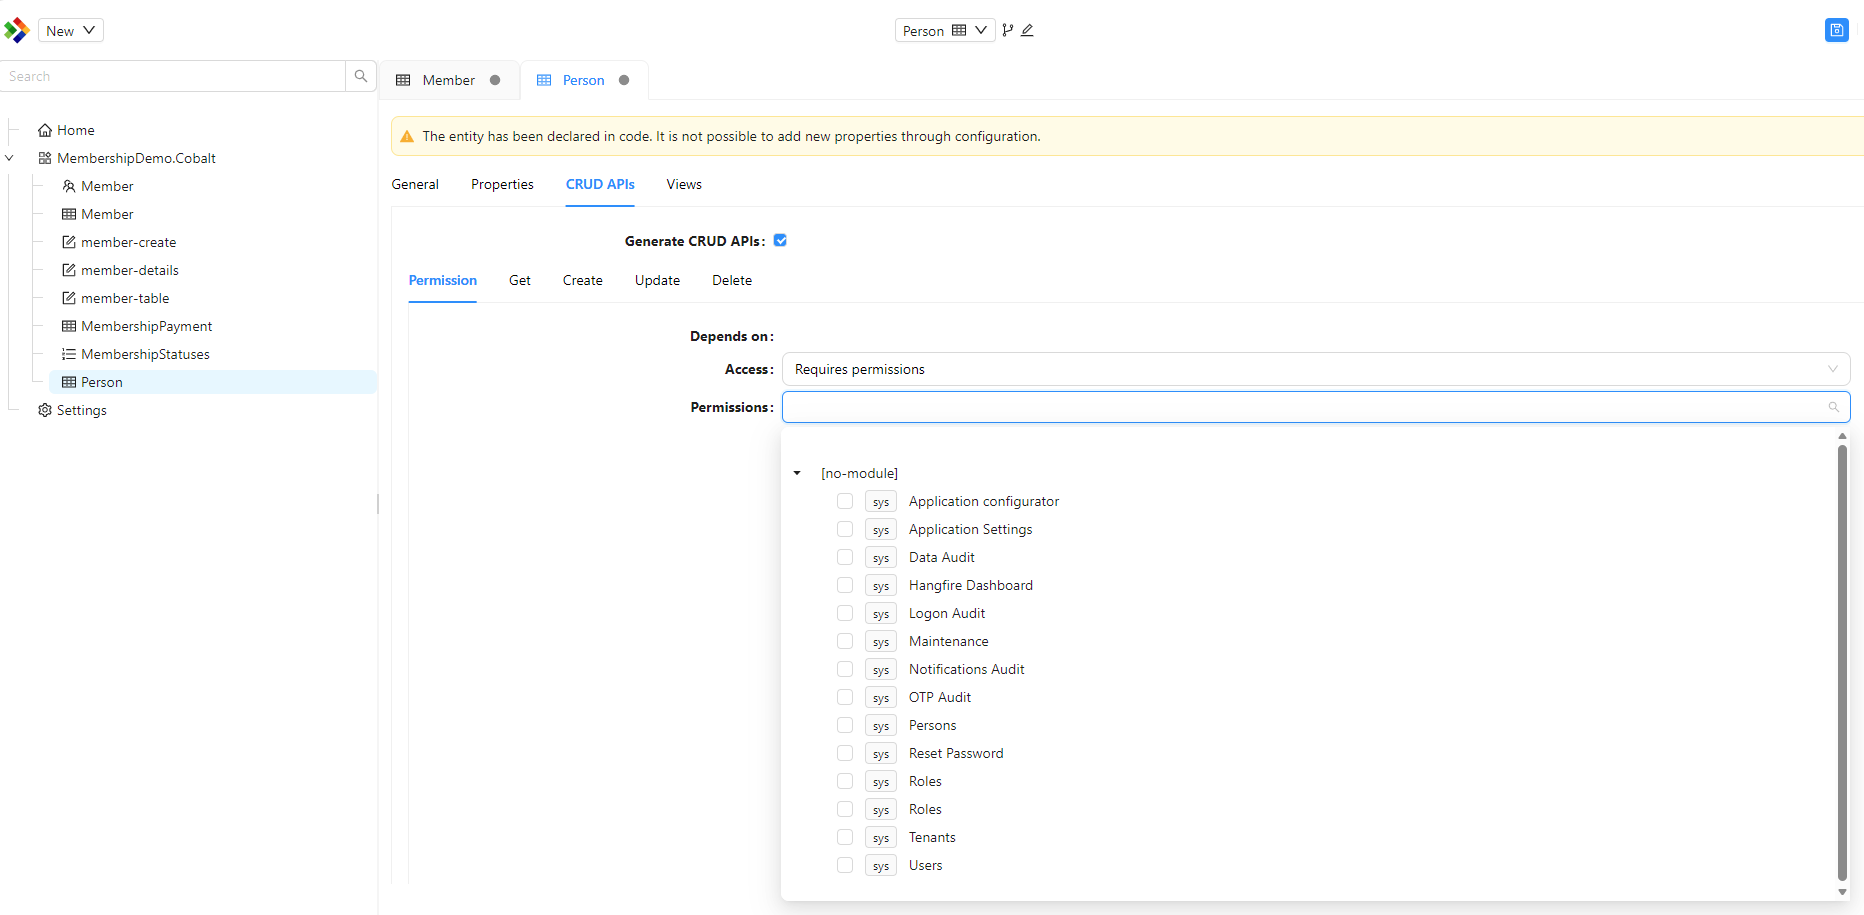Open the Delete sub-tab
The height and width of the screenshot is (915, 1864).
[732, 280]
